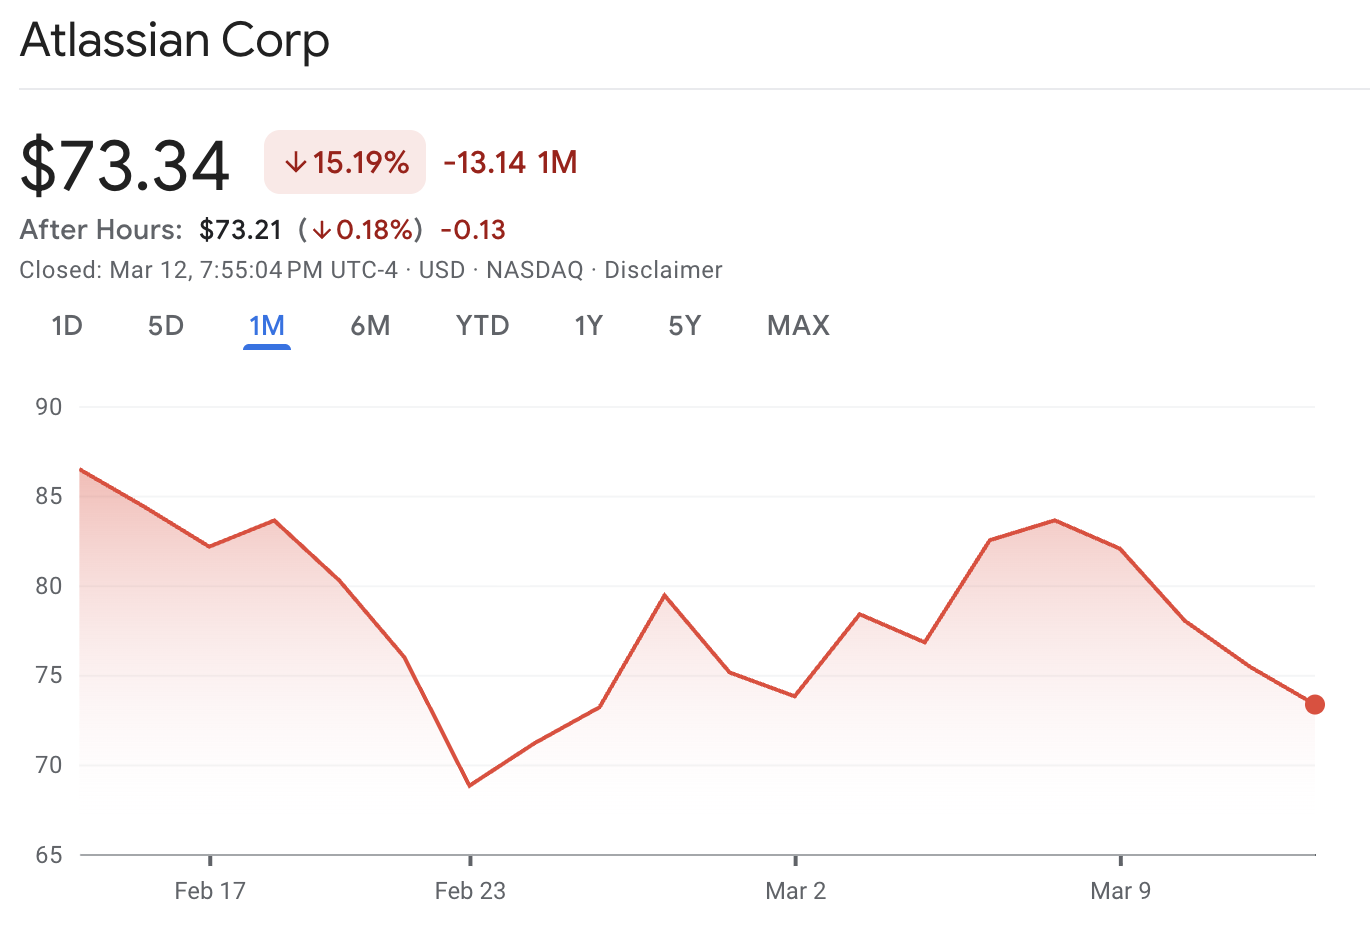1370x934 pixels.
Task: Click the down arrow percentage badge
Action: [345, 162]
